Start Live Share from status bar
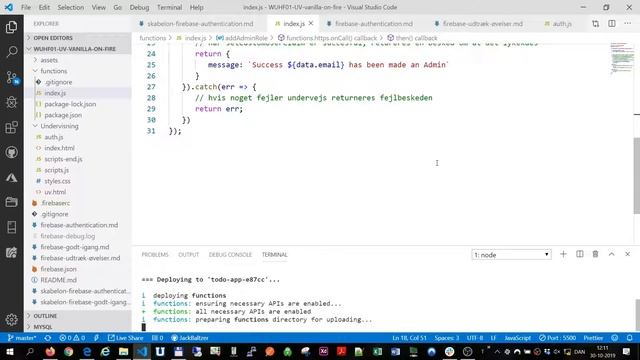 point(125,338)
